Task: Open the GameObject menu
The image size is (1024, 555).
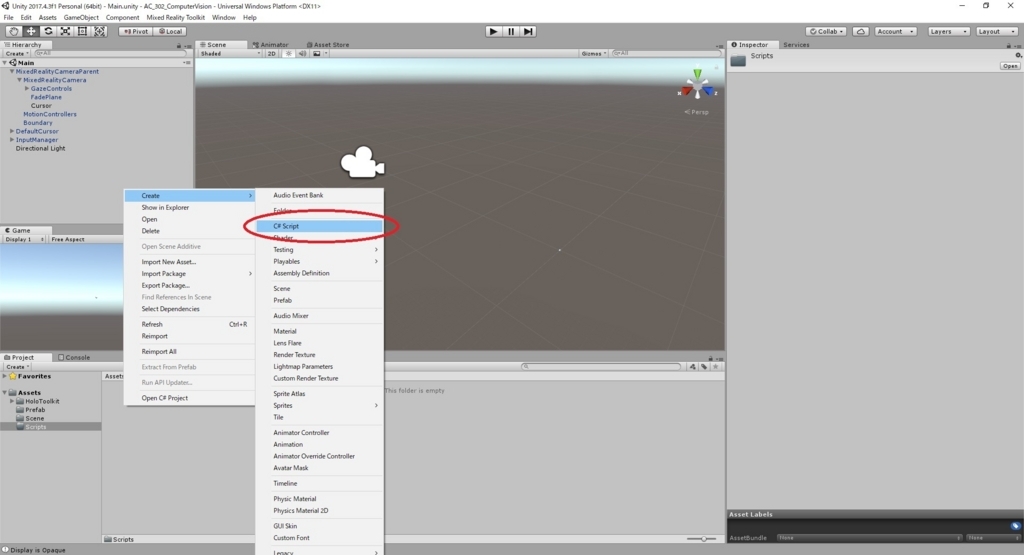Action: point(81,18)
